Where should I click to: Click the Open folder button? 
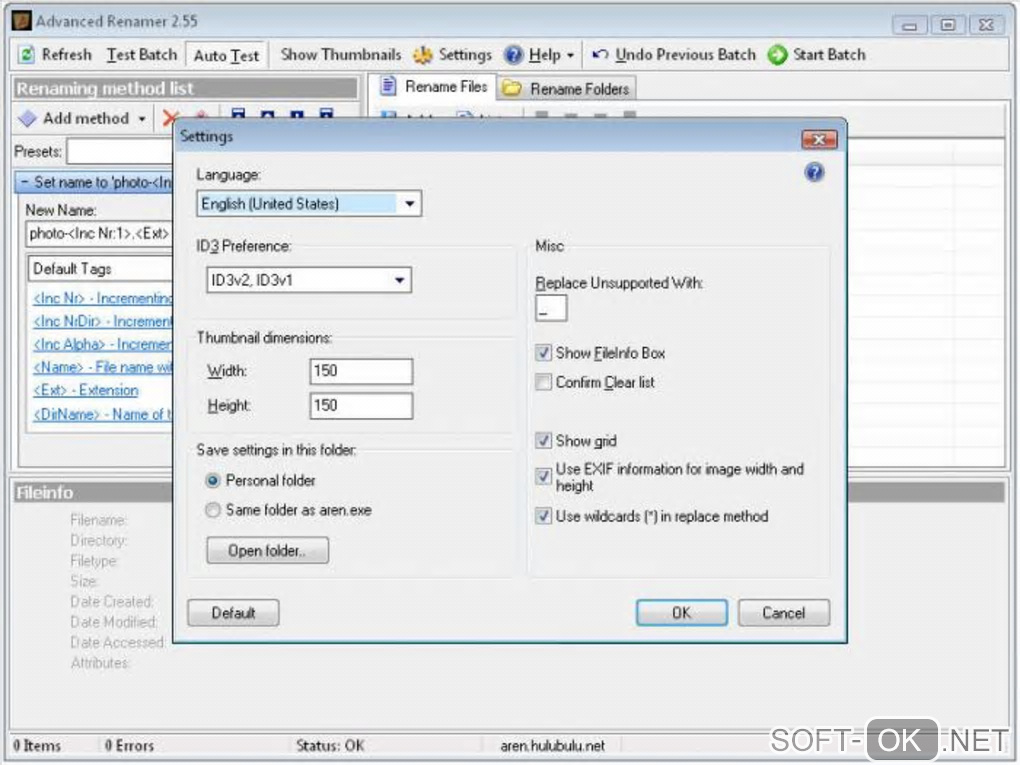(x=267, y=550)
